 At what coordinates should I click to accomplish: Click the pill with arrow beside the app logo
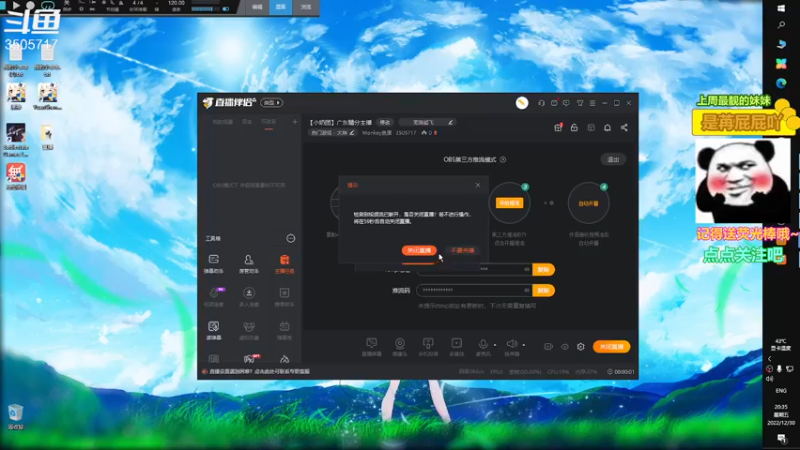[x=271, y=103]
